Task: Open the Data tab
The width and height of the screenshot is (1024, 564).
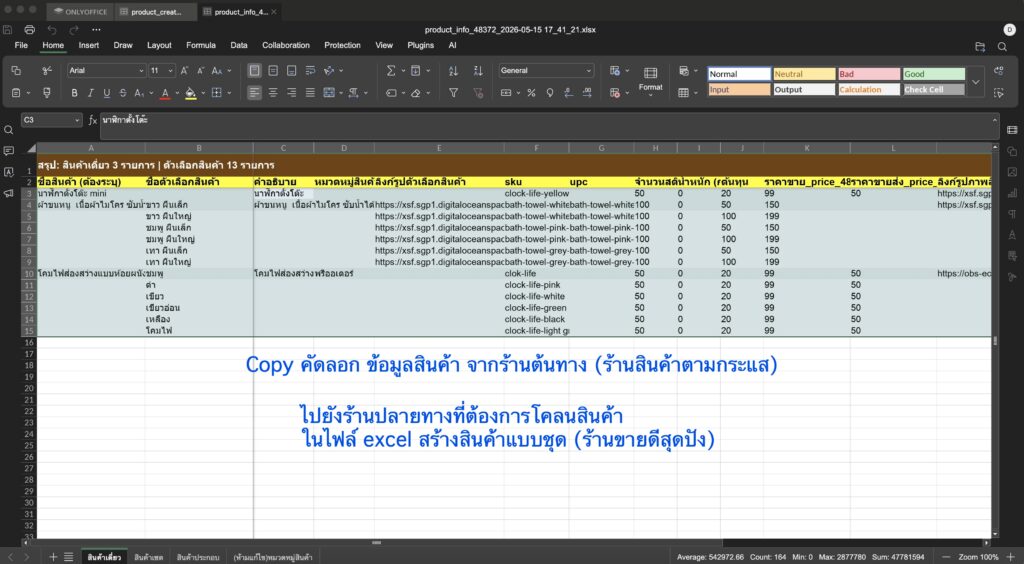Action: point(239,46)
